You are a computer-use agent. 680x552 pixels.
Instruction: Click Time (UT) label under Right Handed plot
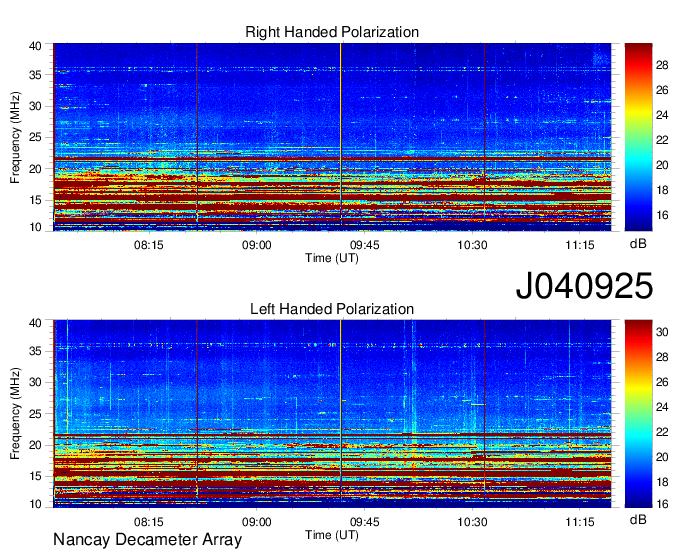(x=332, y=258)
